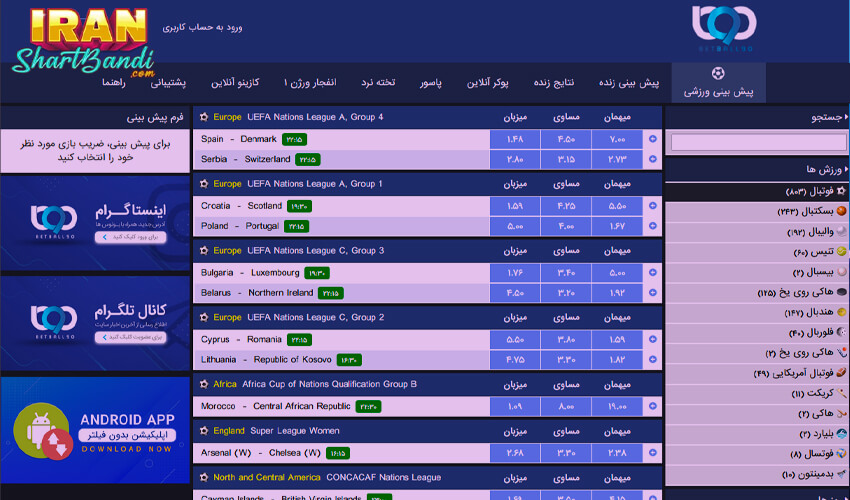This screenshot has height=500, width=850.
Task: Select volleyball icon in sports list
Action: [841, 231]
